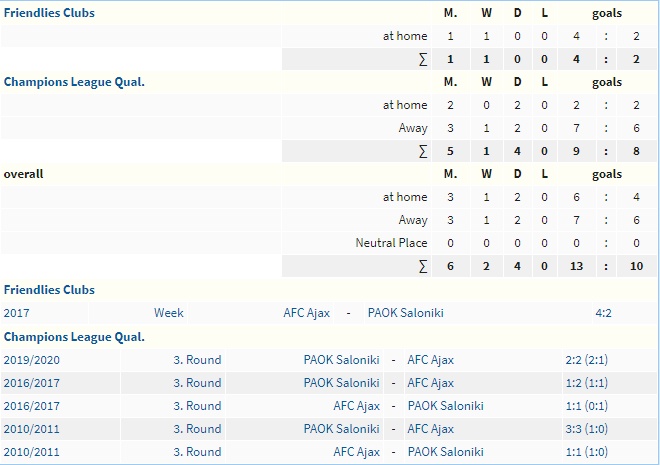Open the 3:3 (1:0) match result
Viewport: 660px width, 465px height.
tap(587, 429)
